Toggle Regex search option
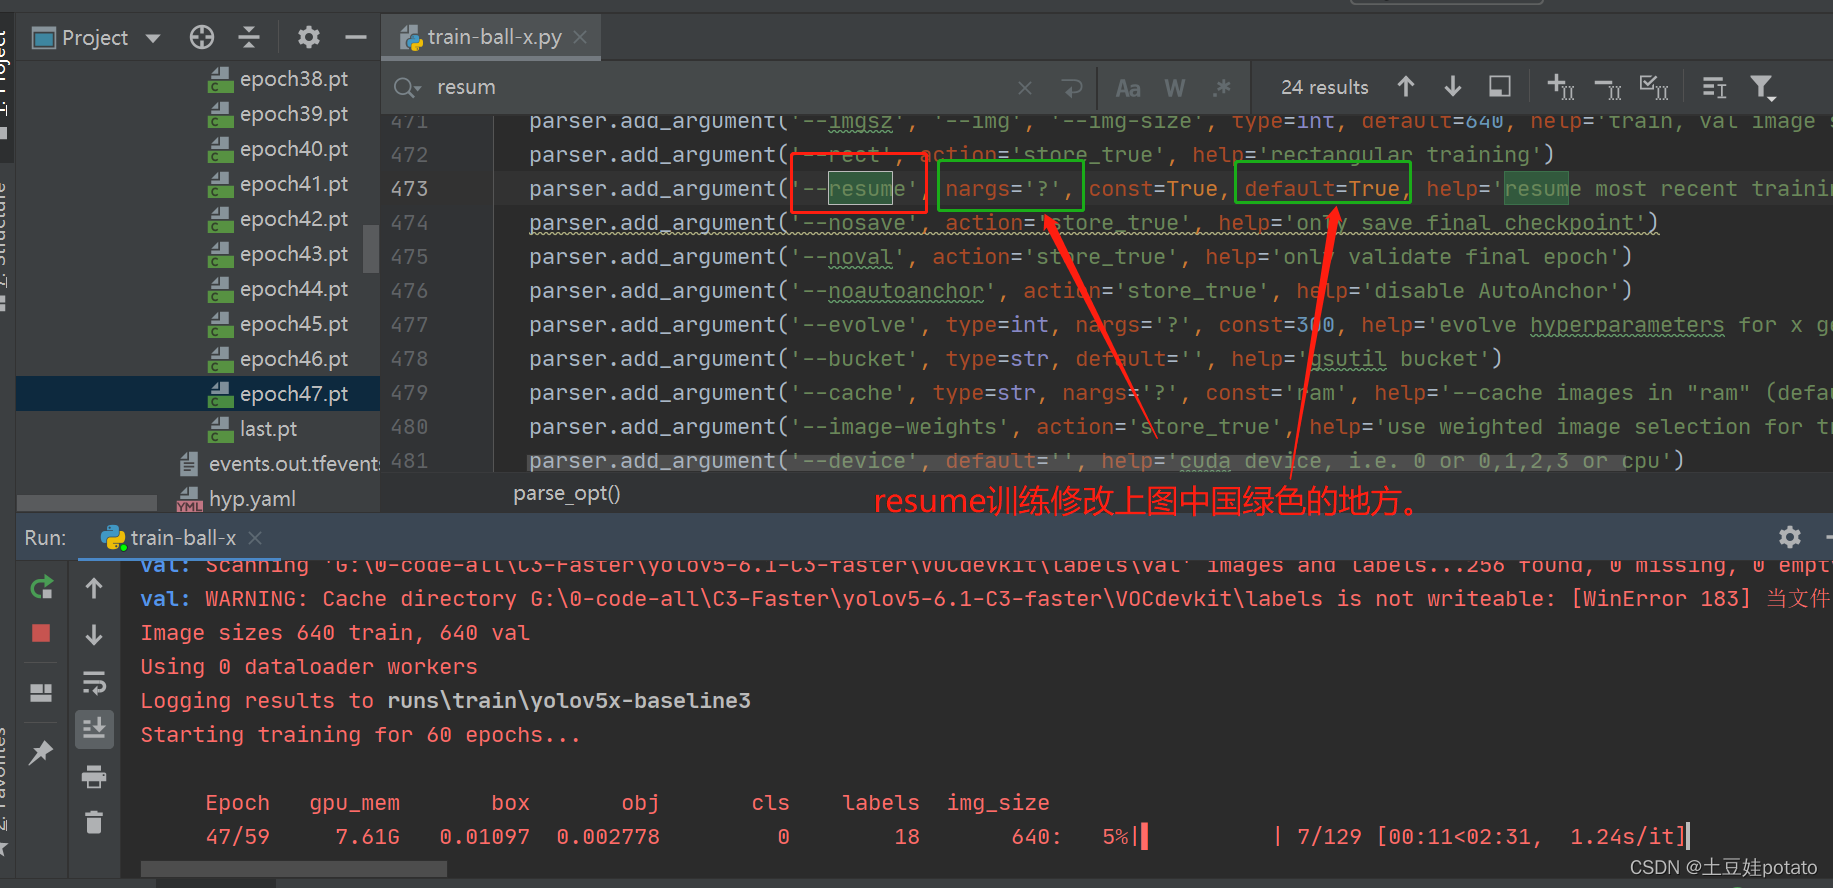Image resolution: width=1833 pixels, height=888 pixels. click(x=1222, y=88)
